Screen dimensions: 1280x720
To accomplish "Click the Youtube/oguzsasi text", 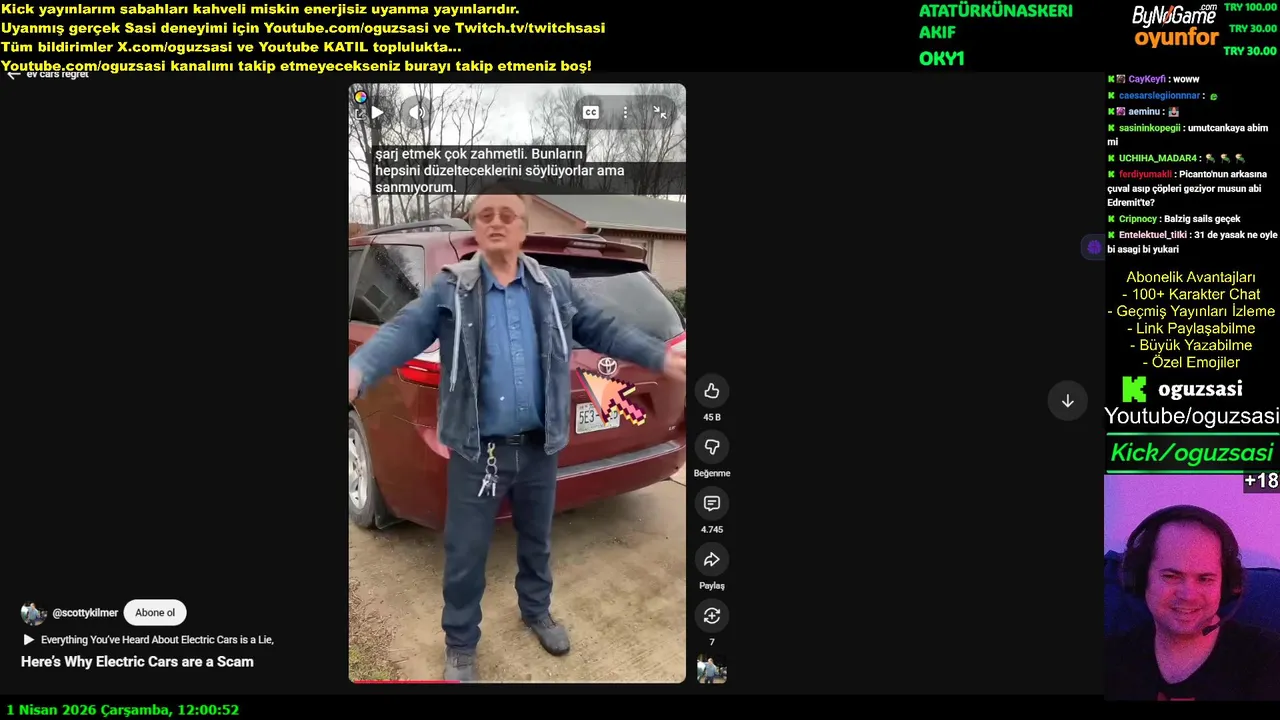I will (x=1191, y=416).
